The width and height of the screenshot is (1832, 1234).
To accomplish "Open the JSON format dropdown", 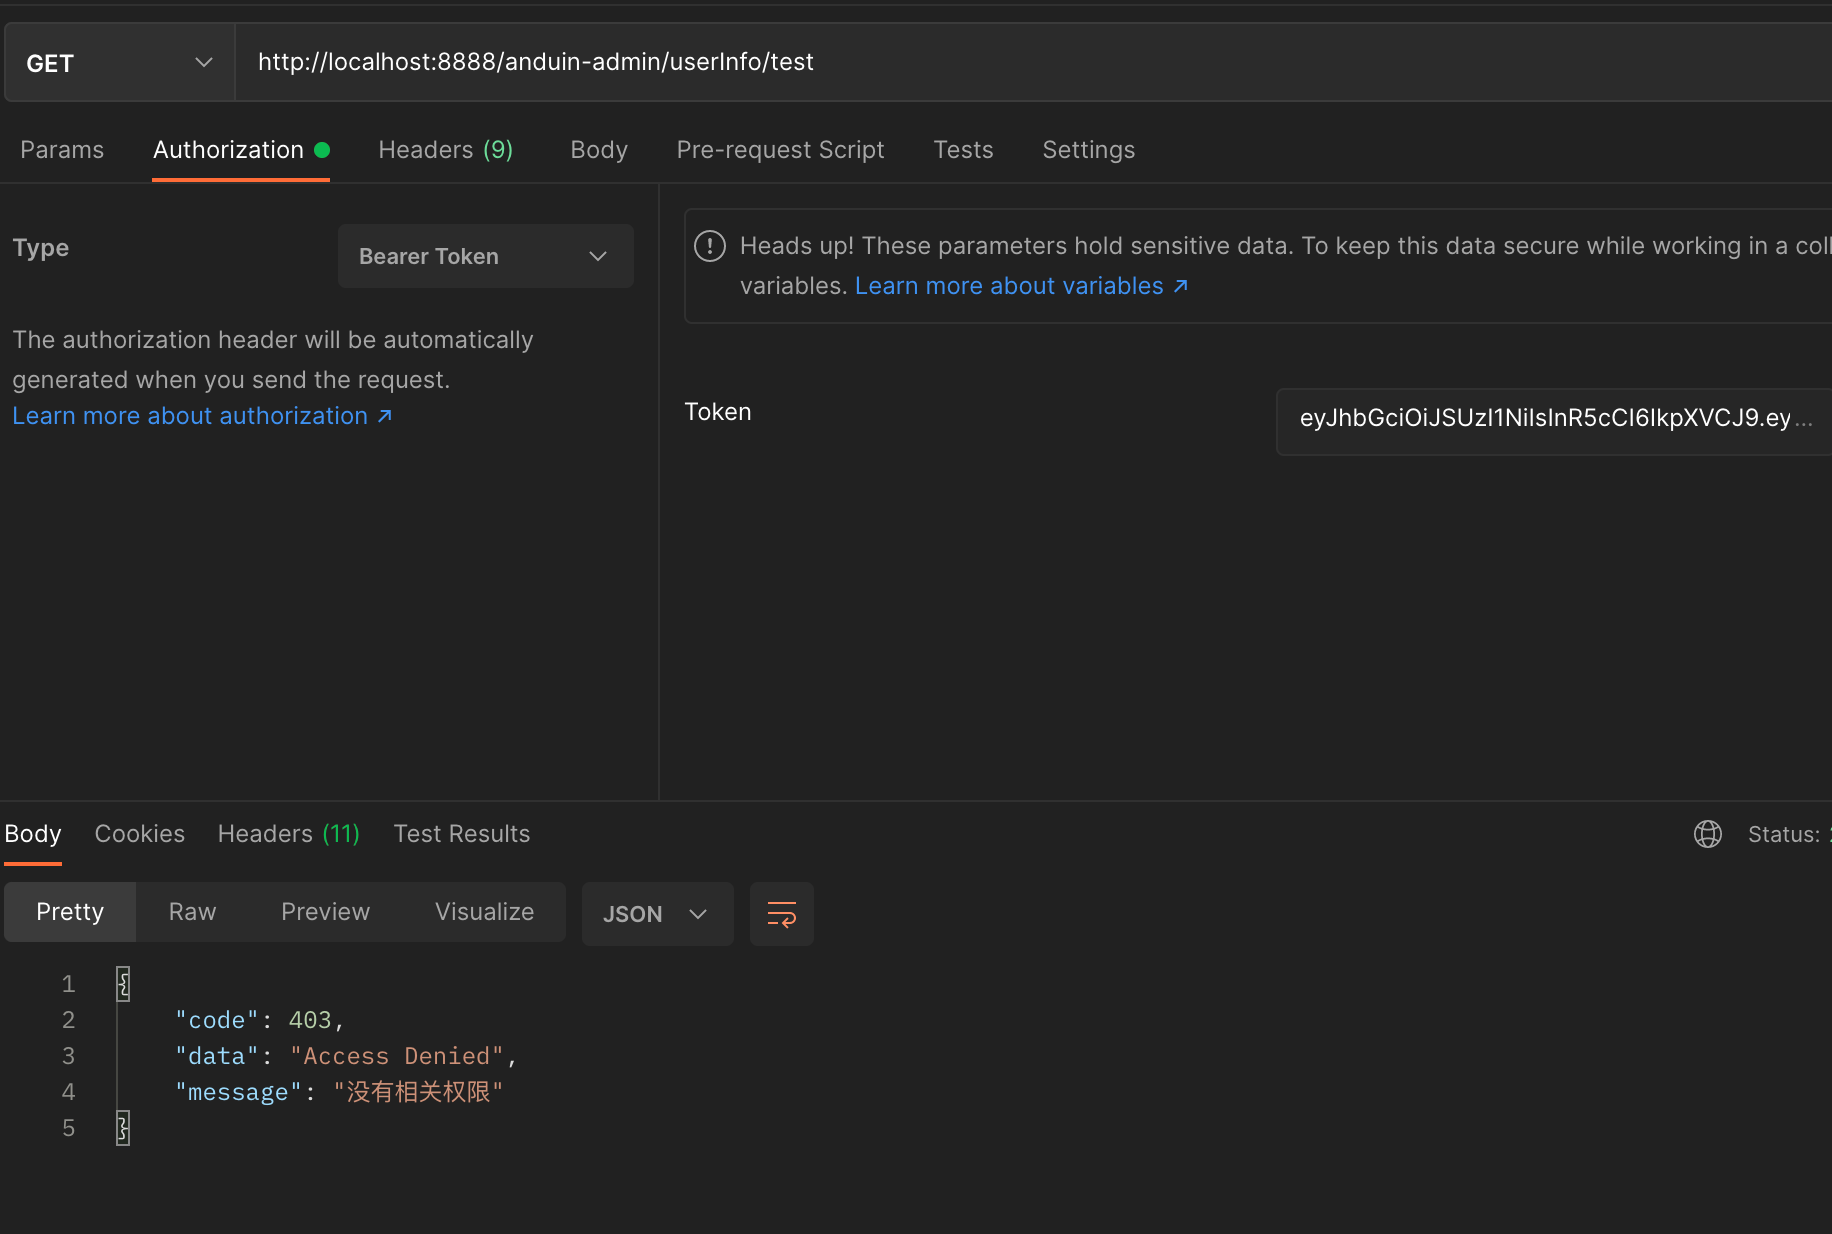I will (x=657, y=914).
